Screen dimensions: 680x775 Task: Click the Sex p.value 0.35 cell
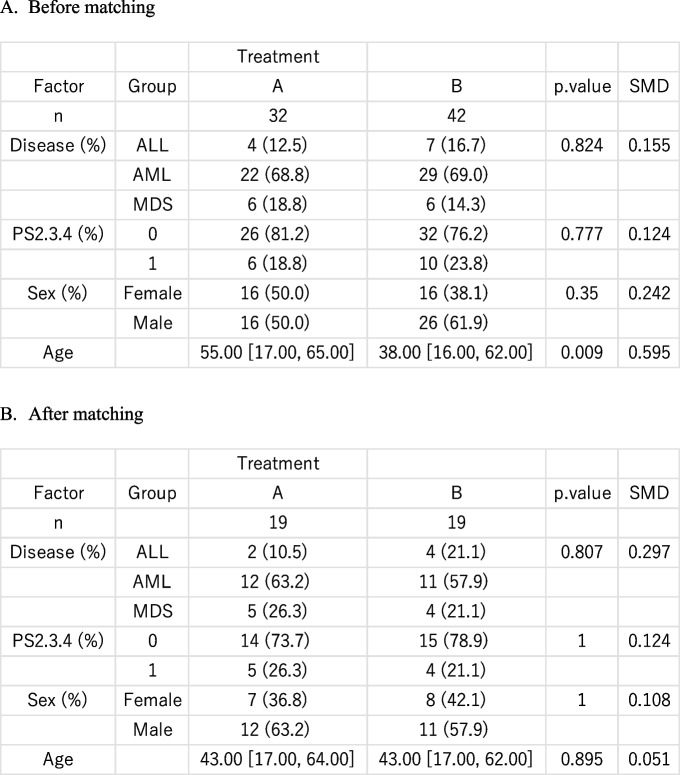tap(582, 293)
